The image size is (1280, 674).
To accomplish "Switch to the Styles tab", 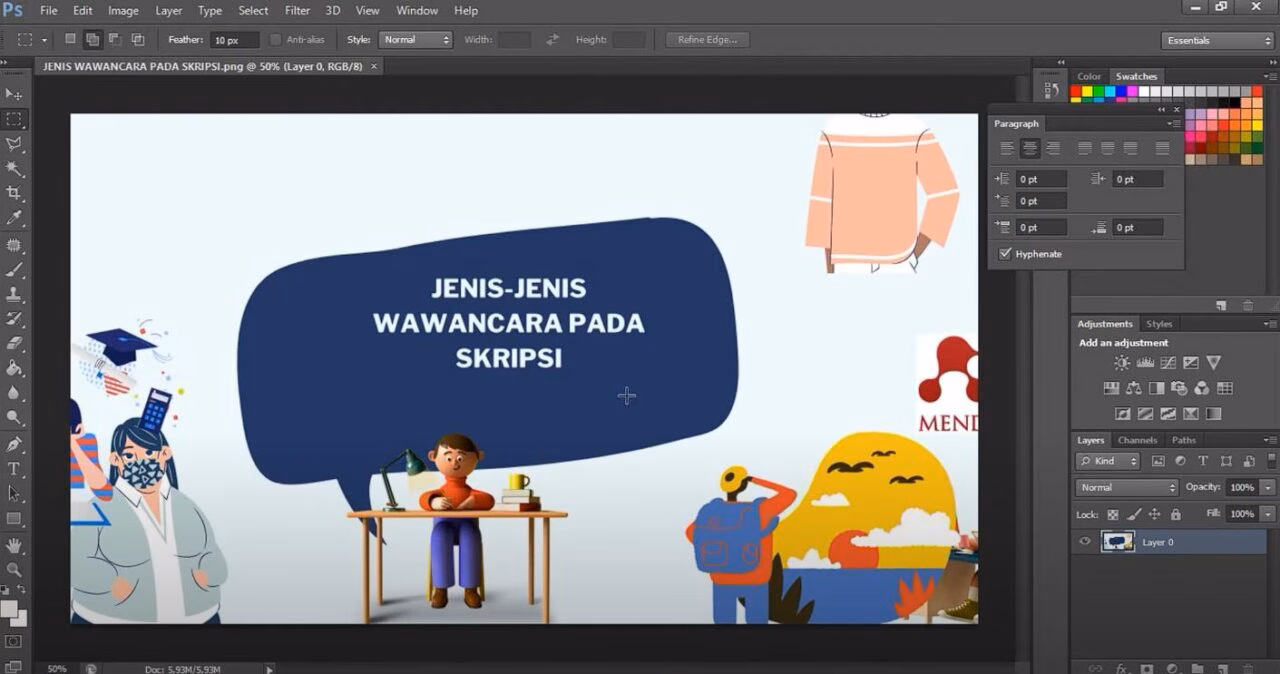I will [1159, 324].
